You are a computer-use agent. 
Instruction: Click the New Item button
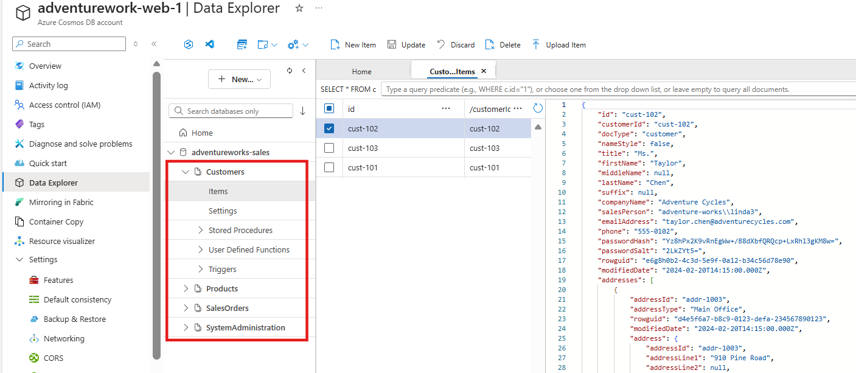(x=353, y=45)
